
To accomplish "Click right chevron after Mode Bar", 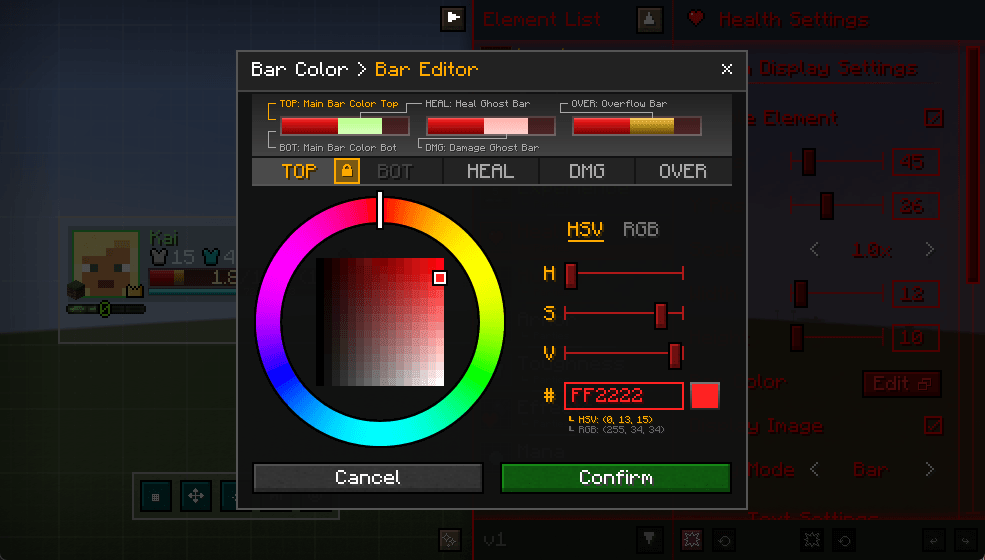I will coord(930,469).
